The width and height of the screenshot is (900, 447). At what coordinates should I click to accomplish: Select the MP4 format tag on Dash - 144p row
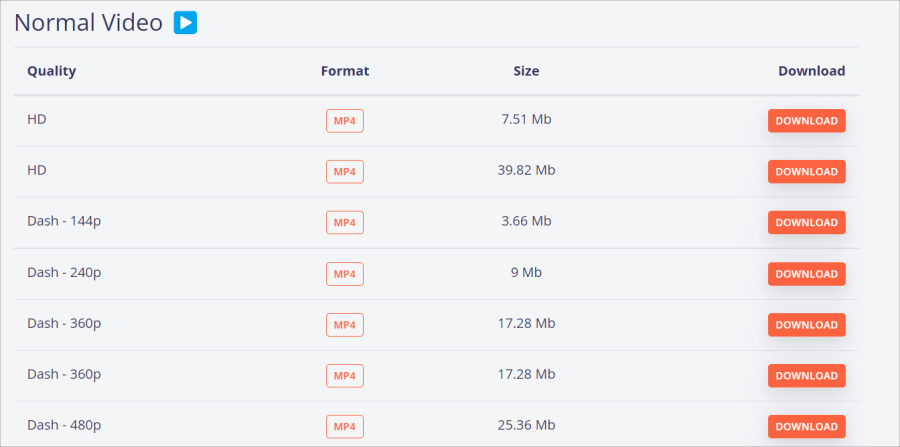[x=345, y=223]
